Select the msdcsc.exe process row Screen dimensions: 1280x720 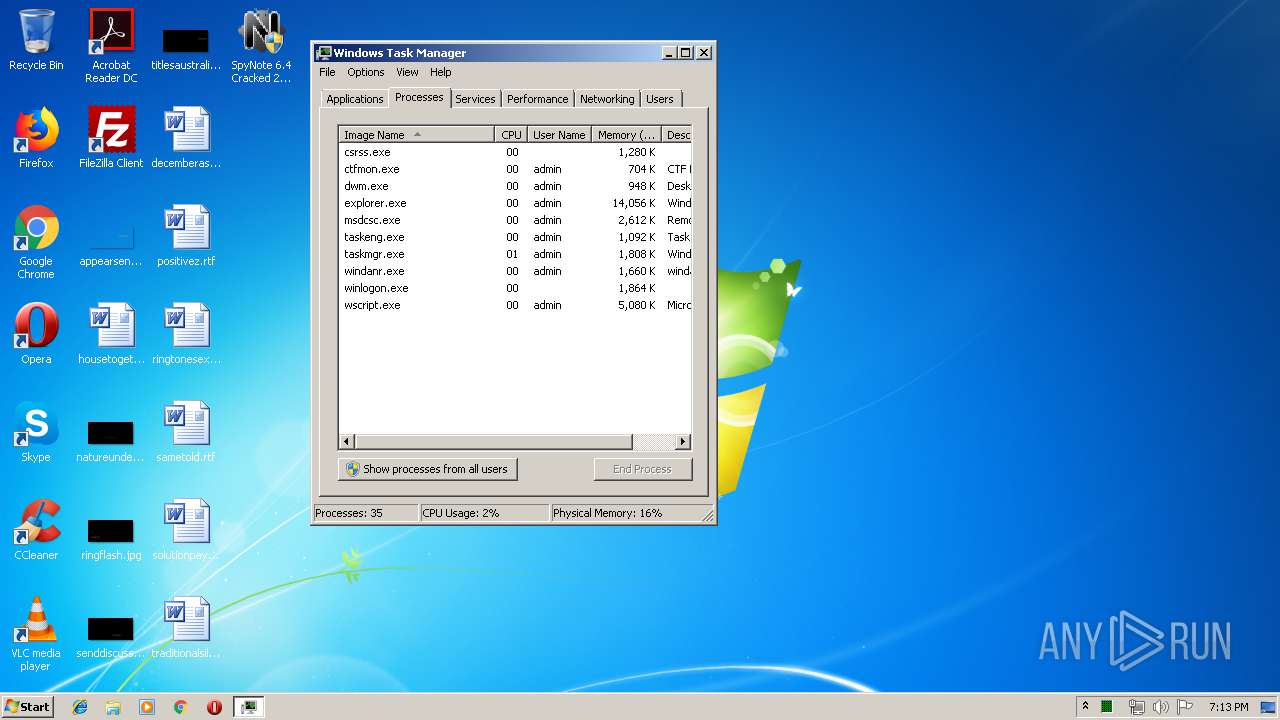coord(515,220)
